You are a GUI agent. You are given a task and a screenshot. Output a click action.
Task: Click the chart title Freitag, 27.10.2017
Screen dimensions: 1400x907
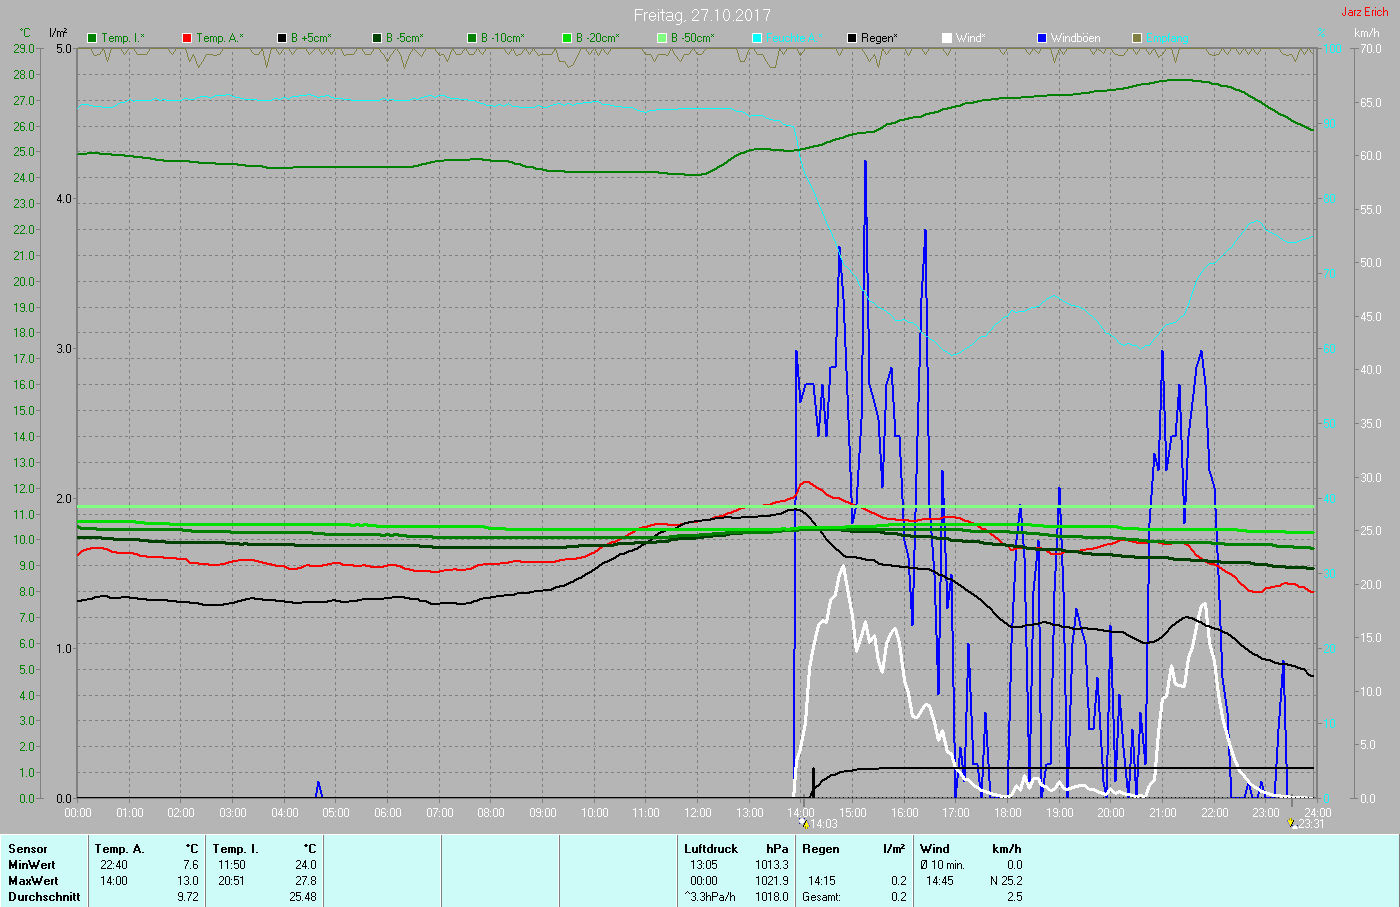702,15
